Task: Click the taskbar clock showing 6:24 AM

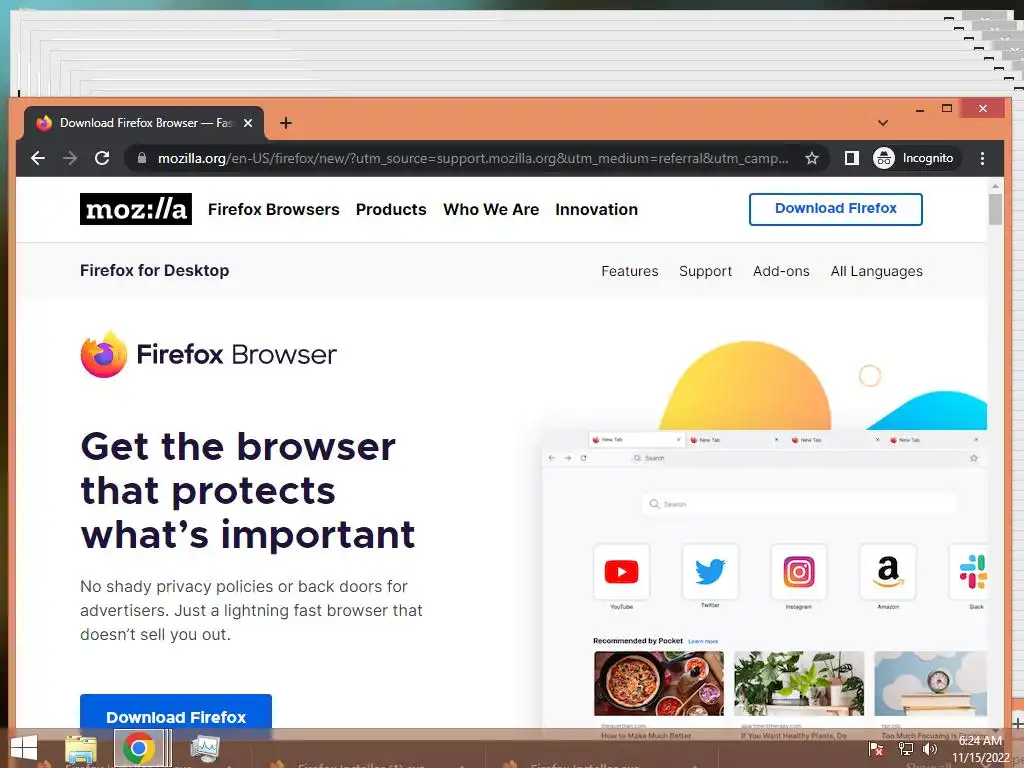Action: 980,749
